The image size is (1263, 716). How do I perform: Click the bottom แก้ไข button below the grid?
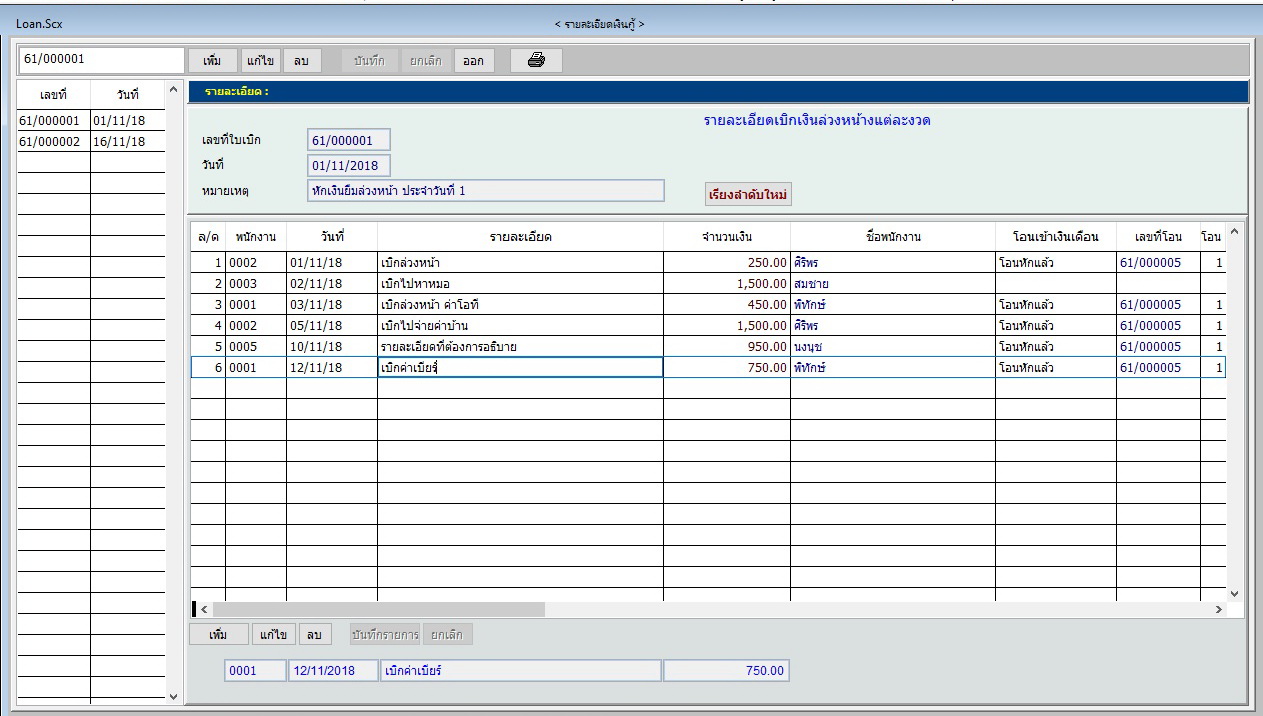click(273, 635)
